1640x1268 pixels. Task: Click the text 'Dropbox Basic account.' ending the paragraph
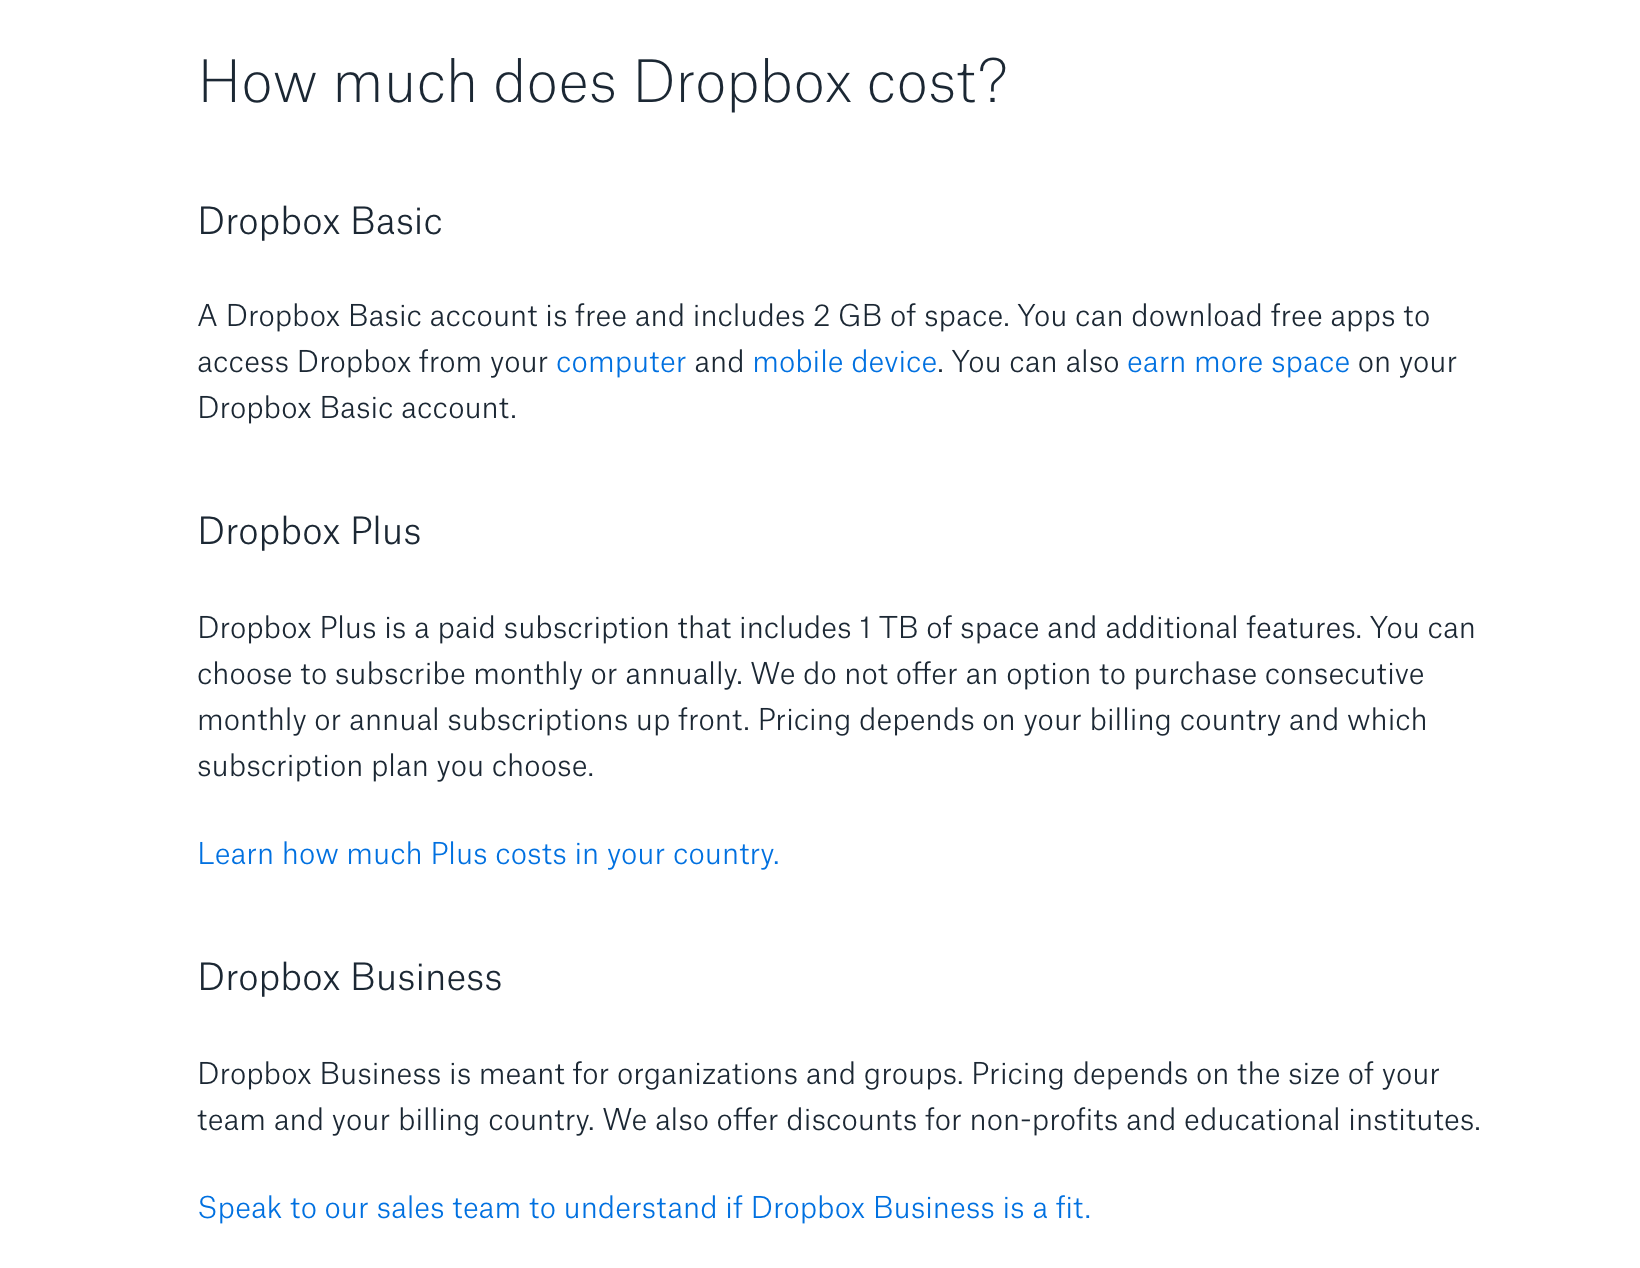[x=357, y=408]
